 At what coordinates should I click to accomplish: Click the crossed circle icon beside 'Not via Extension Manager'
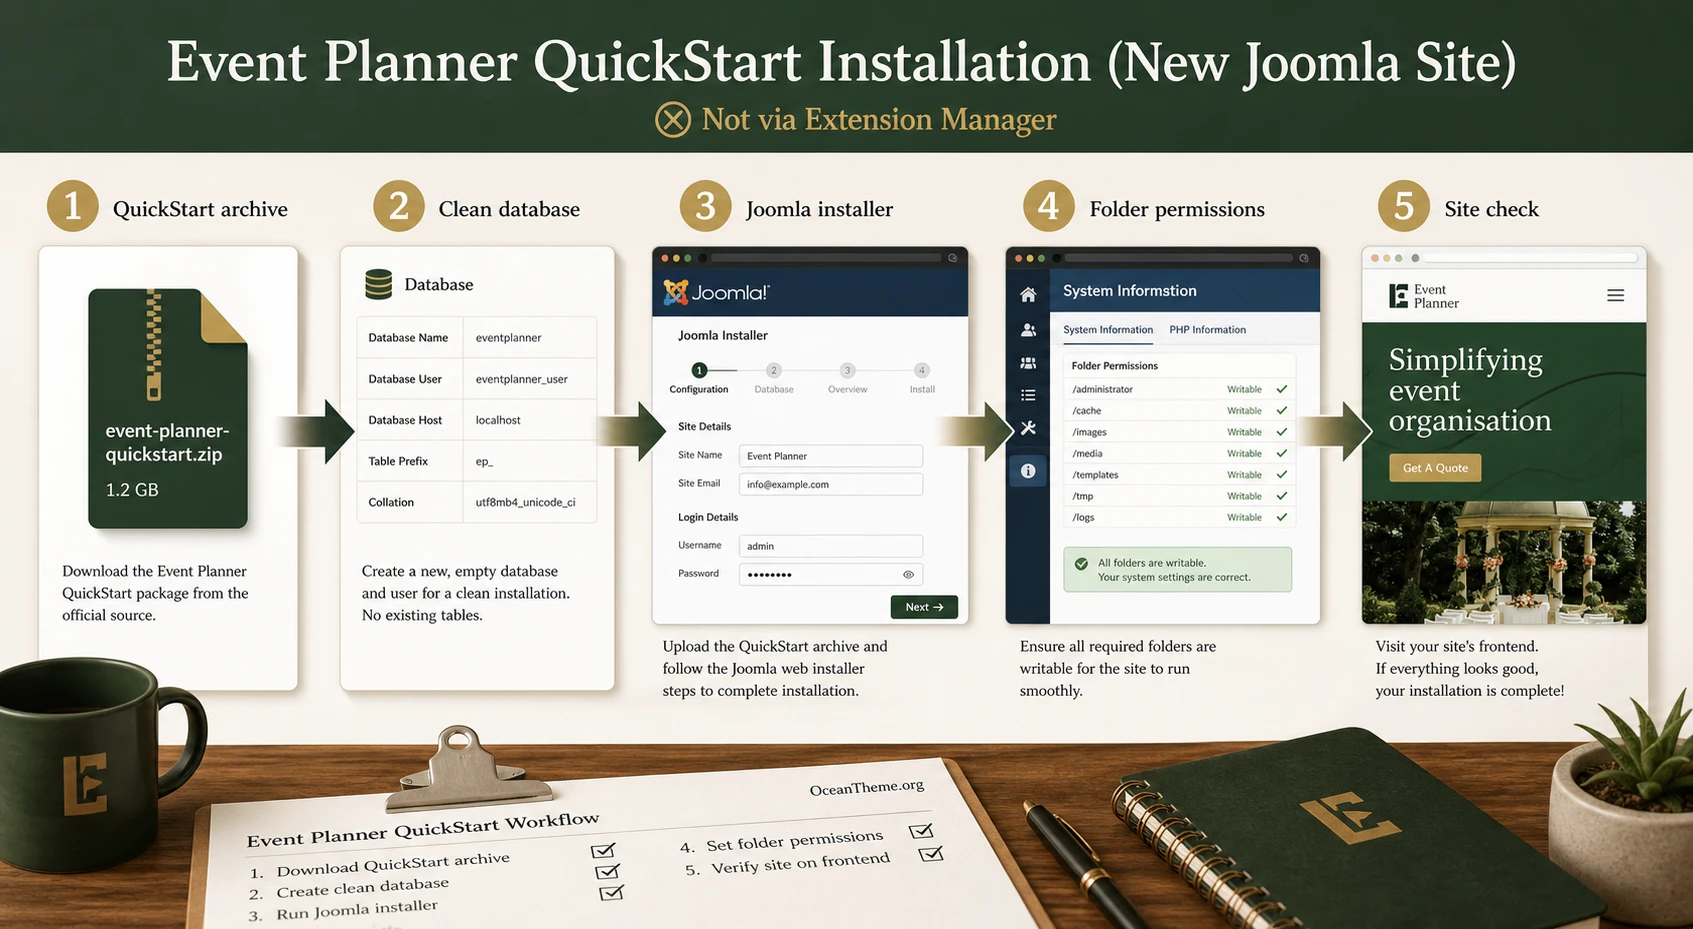tap(673, 120)
